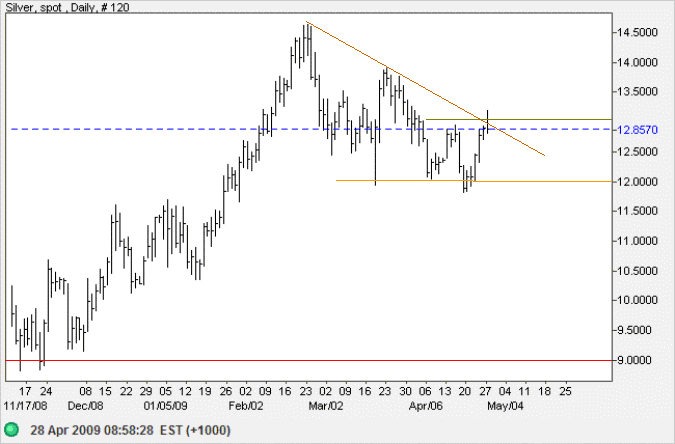Viewport: 675px width, 444px height.
Task: Click the timestamp '28 Apr 2009 08:58:28 EST (+1000)'
Action: pyautogui.click(x=130, y=430)
